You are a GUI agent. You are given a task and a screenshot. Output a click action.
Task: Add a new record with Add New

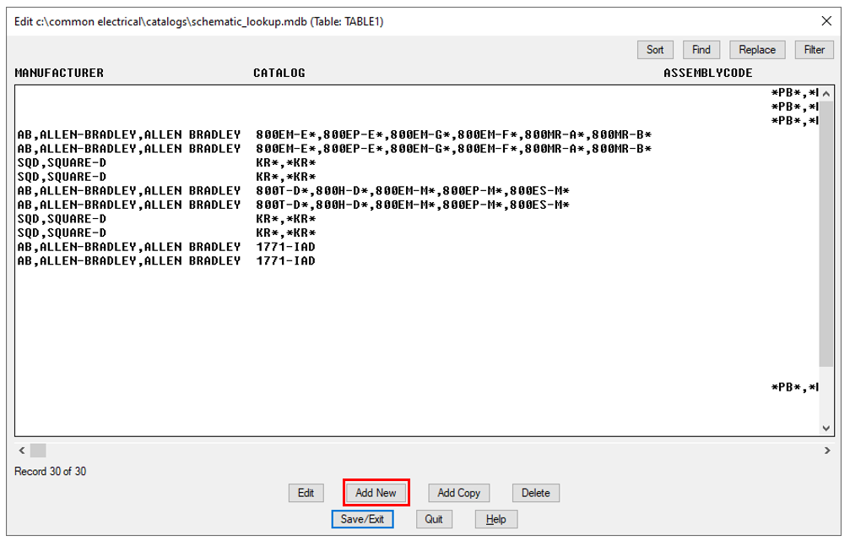tap(376, 493)
